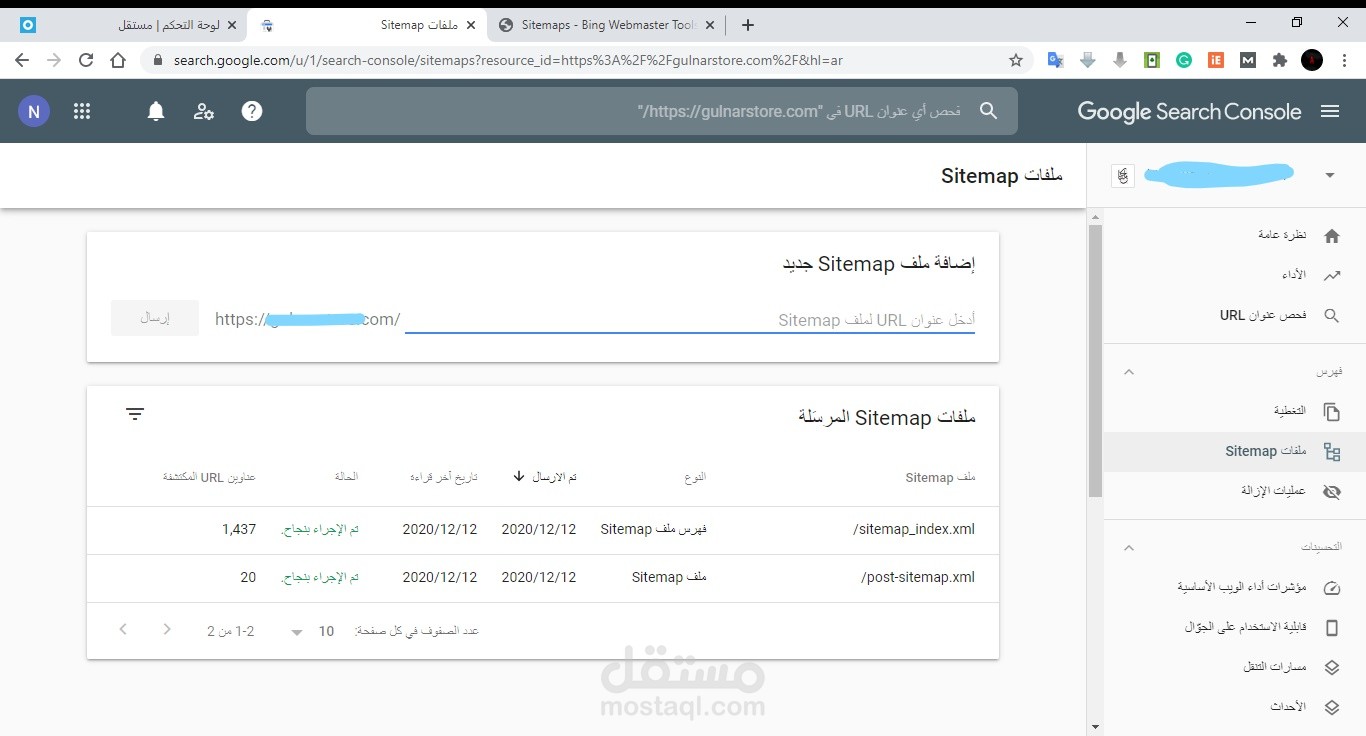Click success status for /sitemap_index.xml
1366x736 pixels.
coord(320,529)
